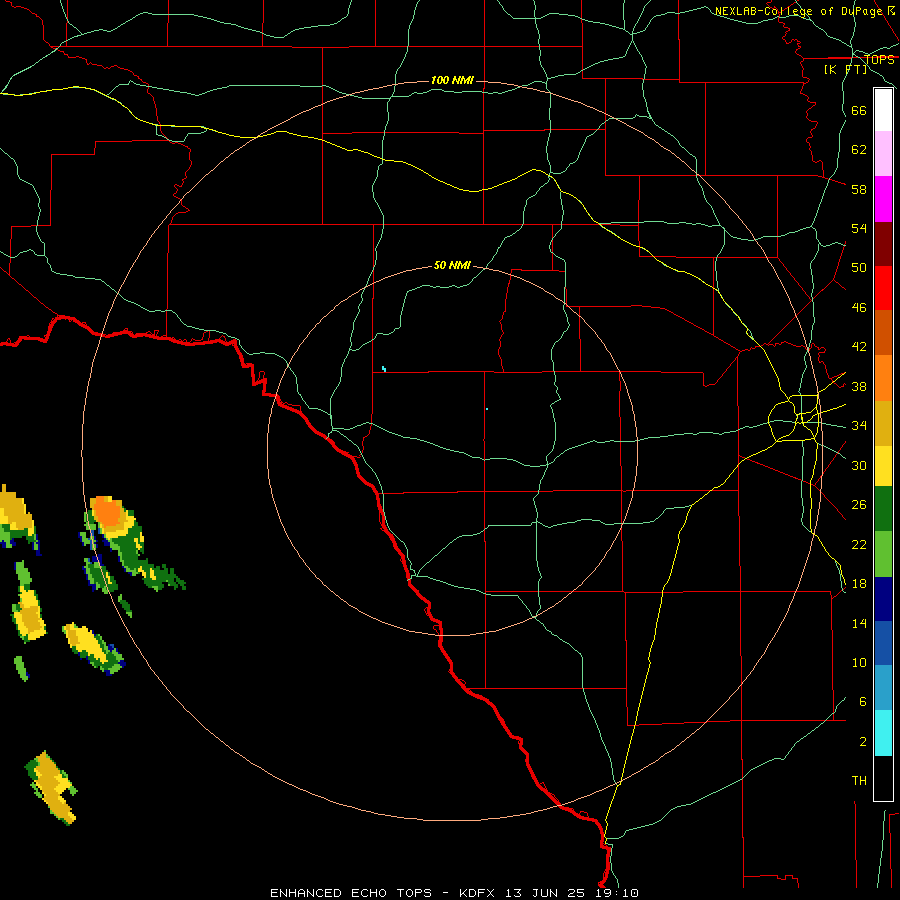
Task: Click the '66' value on the legend scale
Action: (x=859, y=110)
